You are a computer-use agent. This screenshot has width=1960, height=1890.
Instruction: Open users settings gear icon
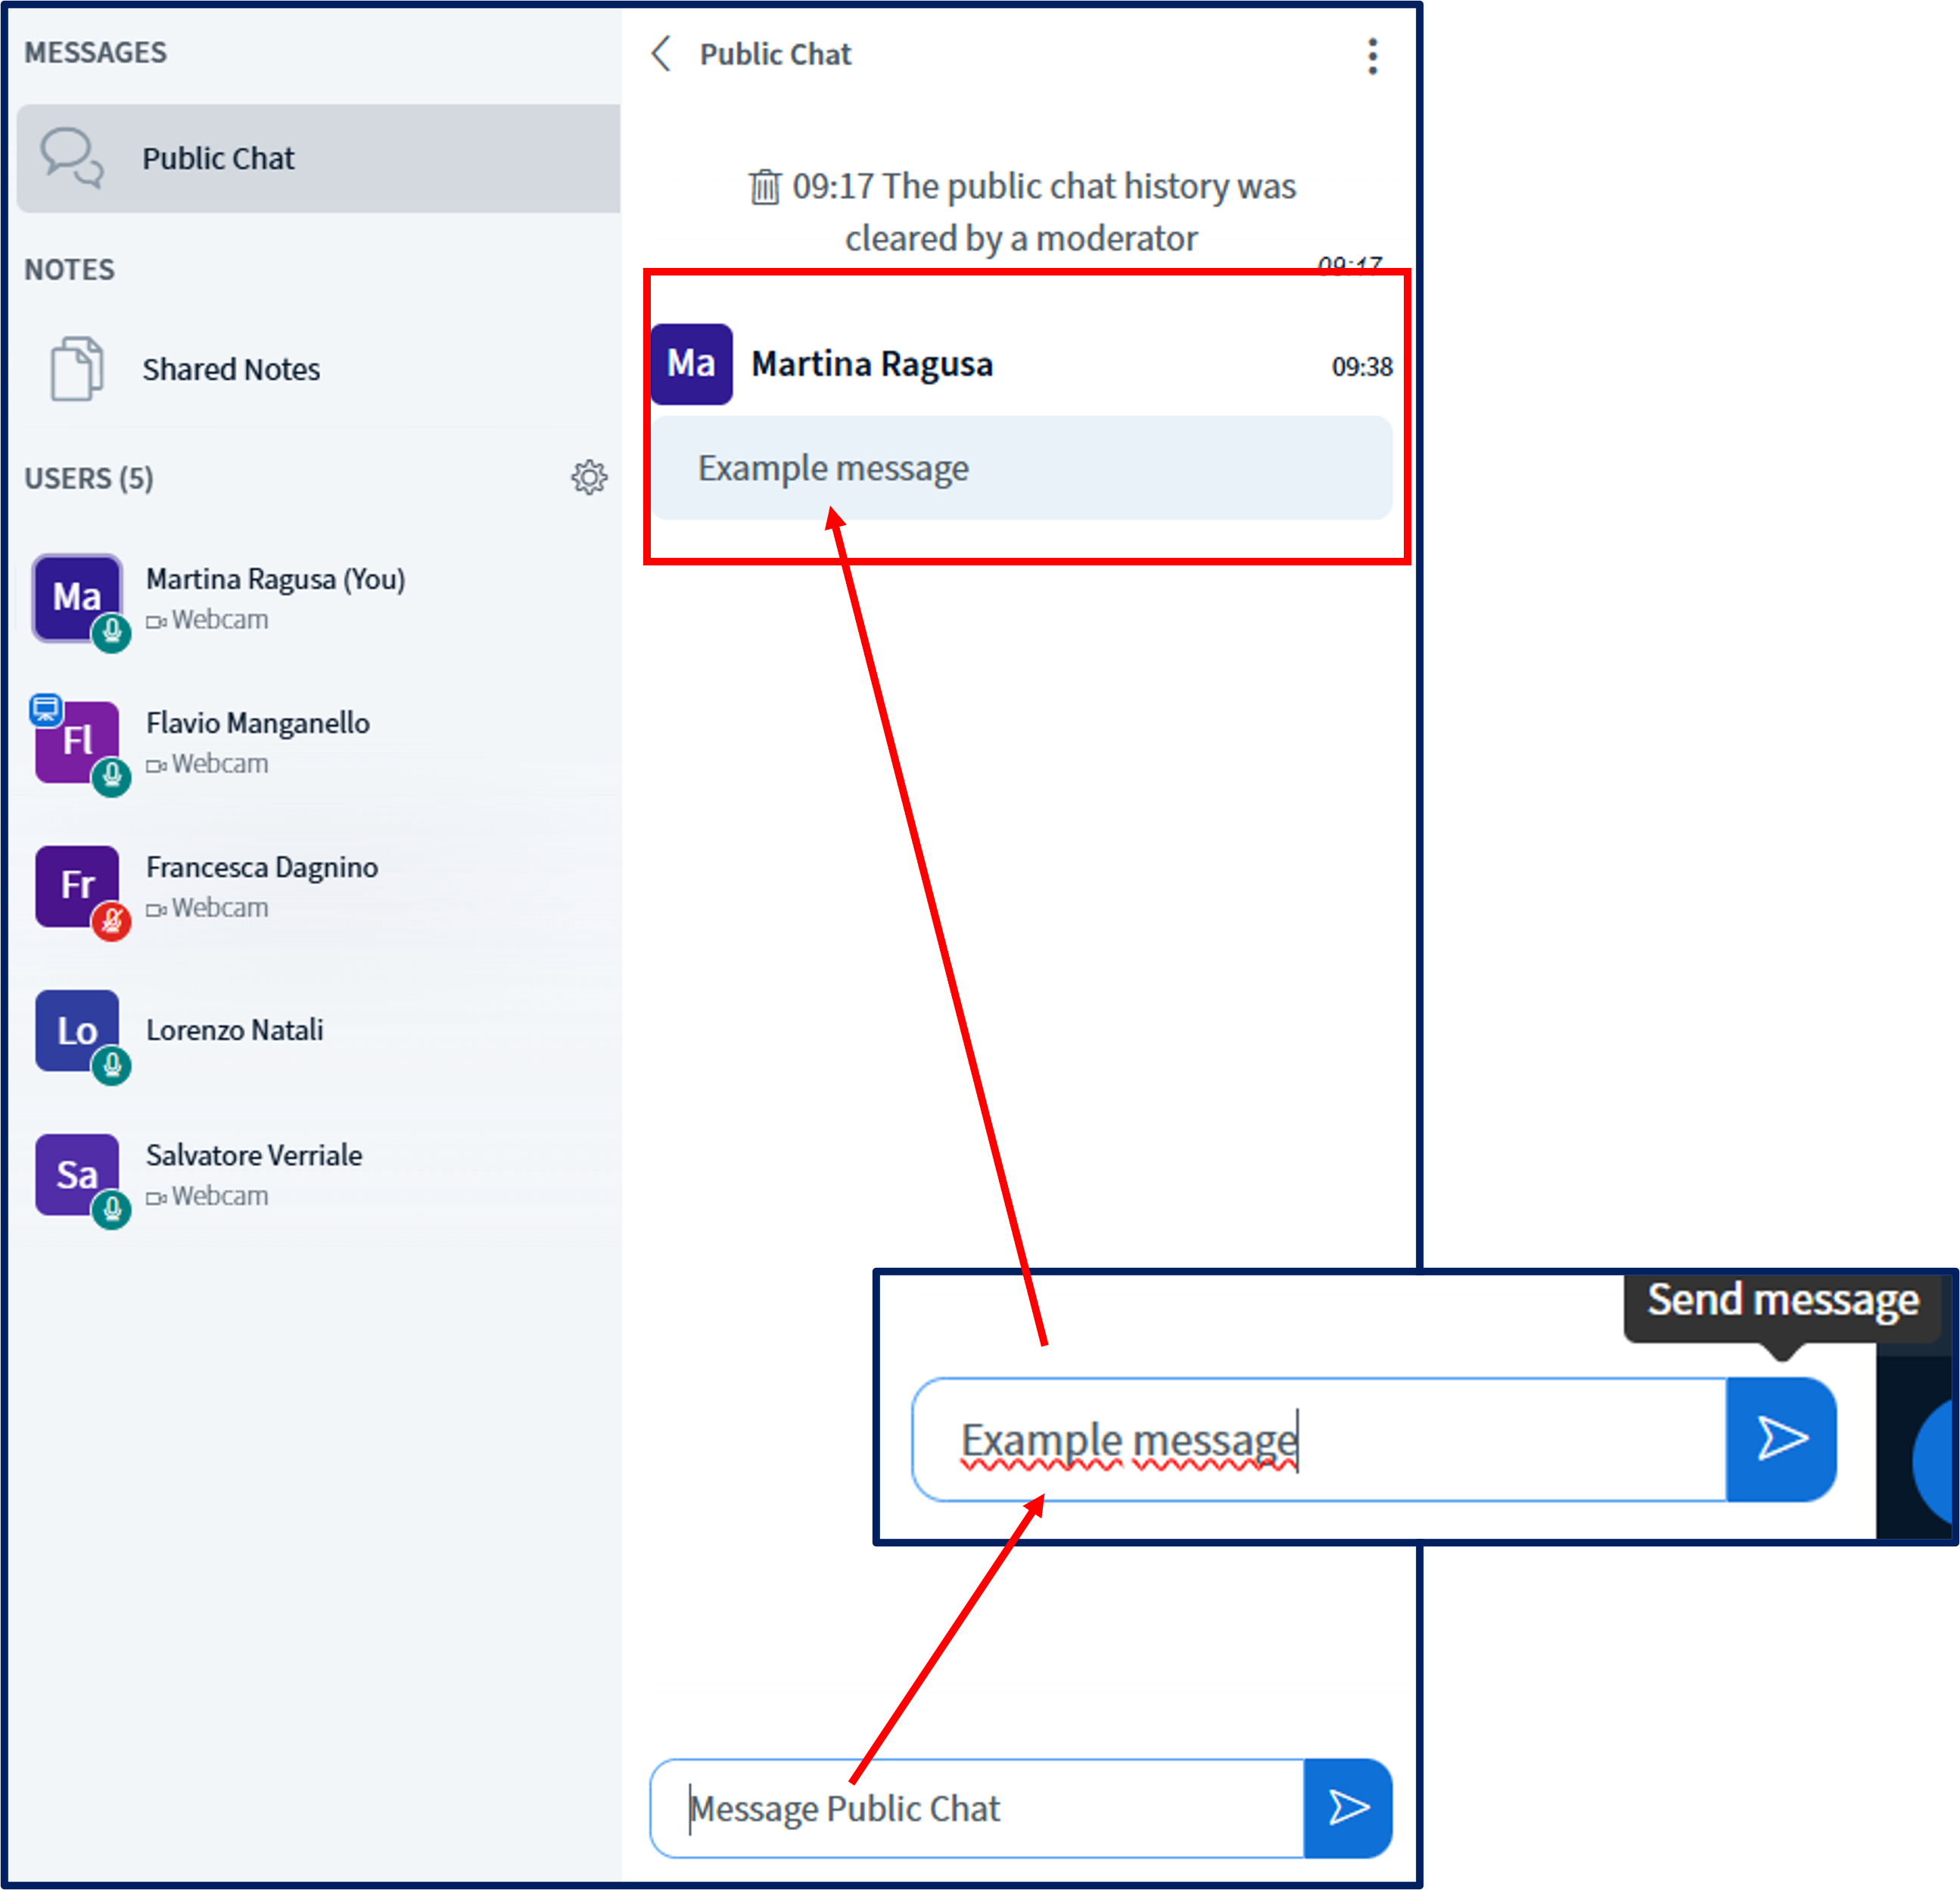click(589, 477)
